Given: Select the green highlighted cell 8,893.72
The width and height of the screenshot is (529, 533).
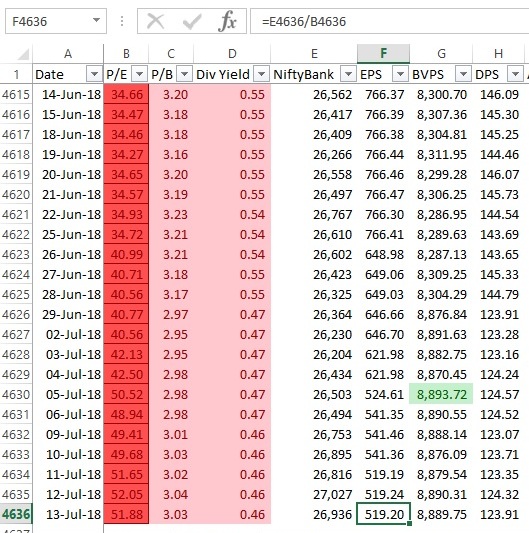Looking at the screenshot, I should [x=441, y=394].
